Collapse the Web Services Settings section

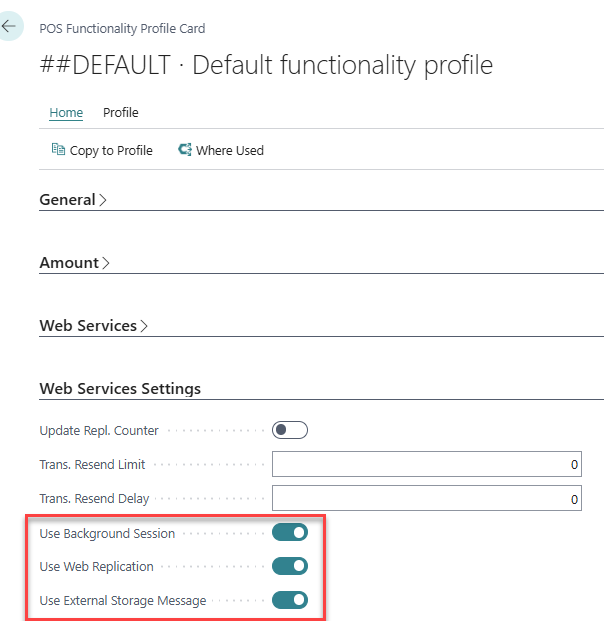(120, 389)
